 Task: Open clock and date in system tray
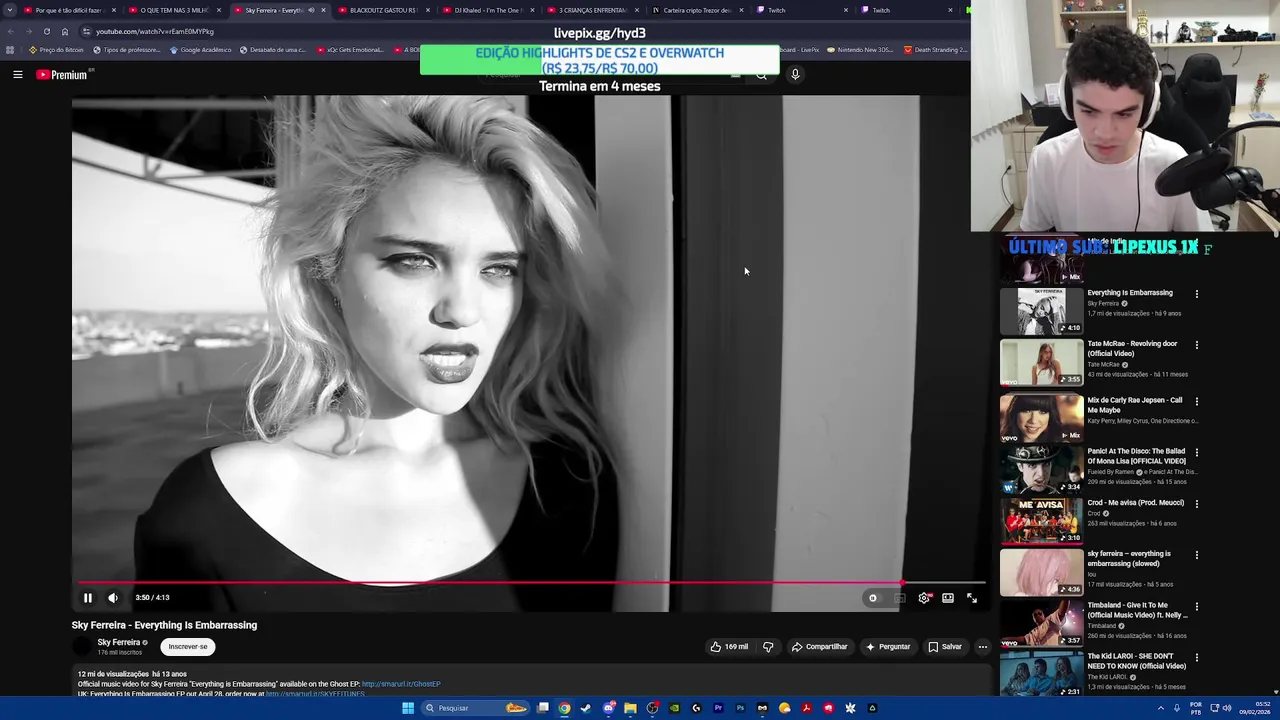click(1255, 708)
